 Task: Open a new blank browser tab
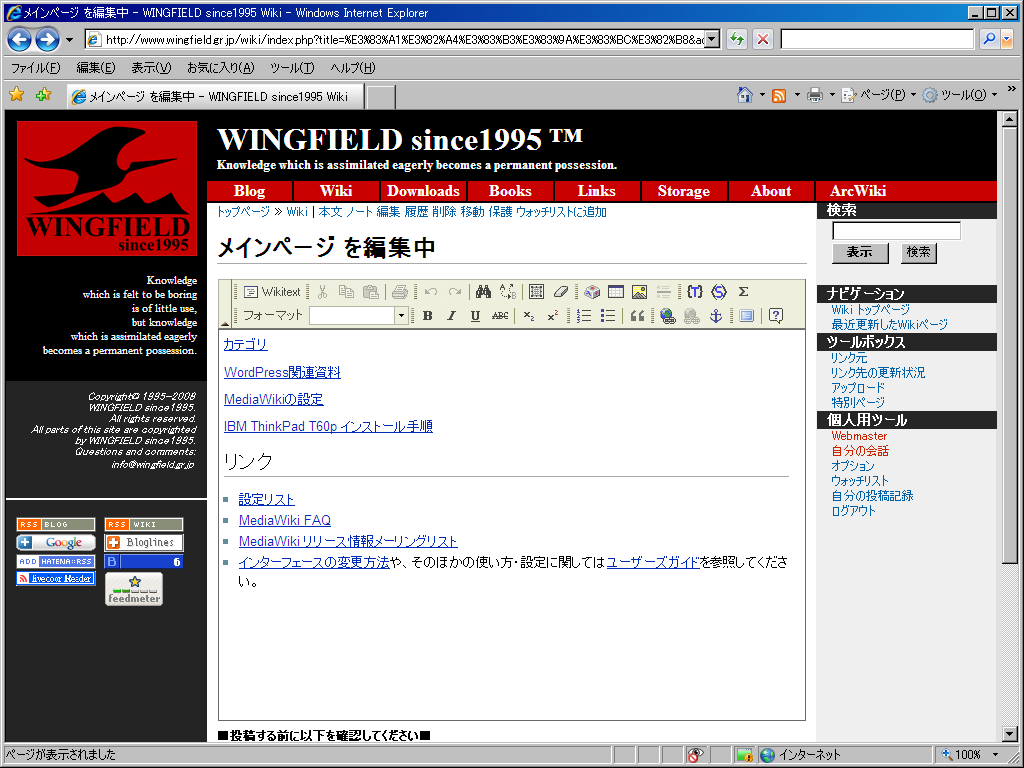381,97
